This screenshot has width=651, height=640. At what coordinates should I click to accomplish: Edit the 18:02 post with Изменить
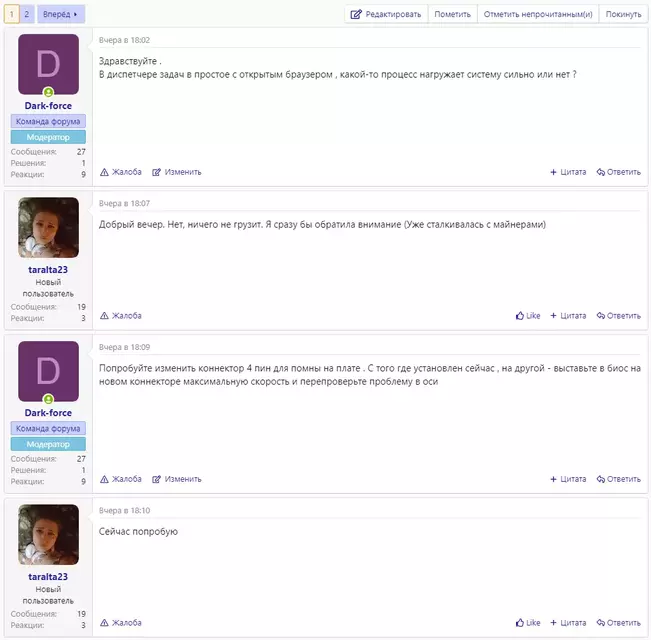point(176,172)
